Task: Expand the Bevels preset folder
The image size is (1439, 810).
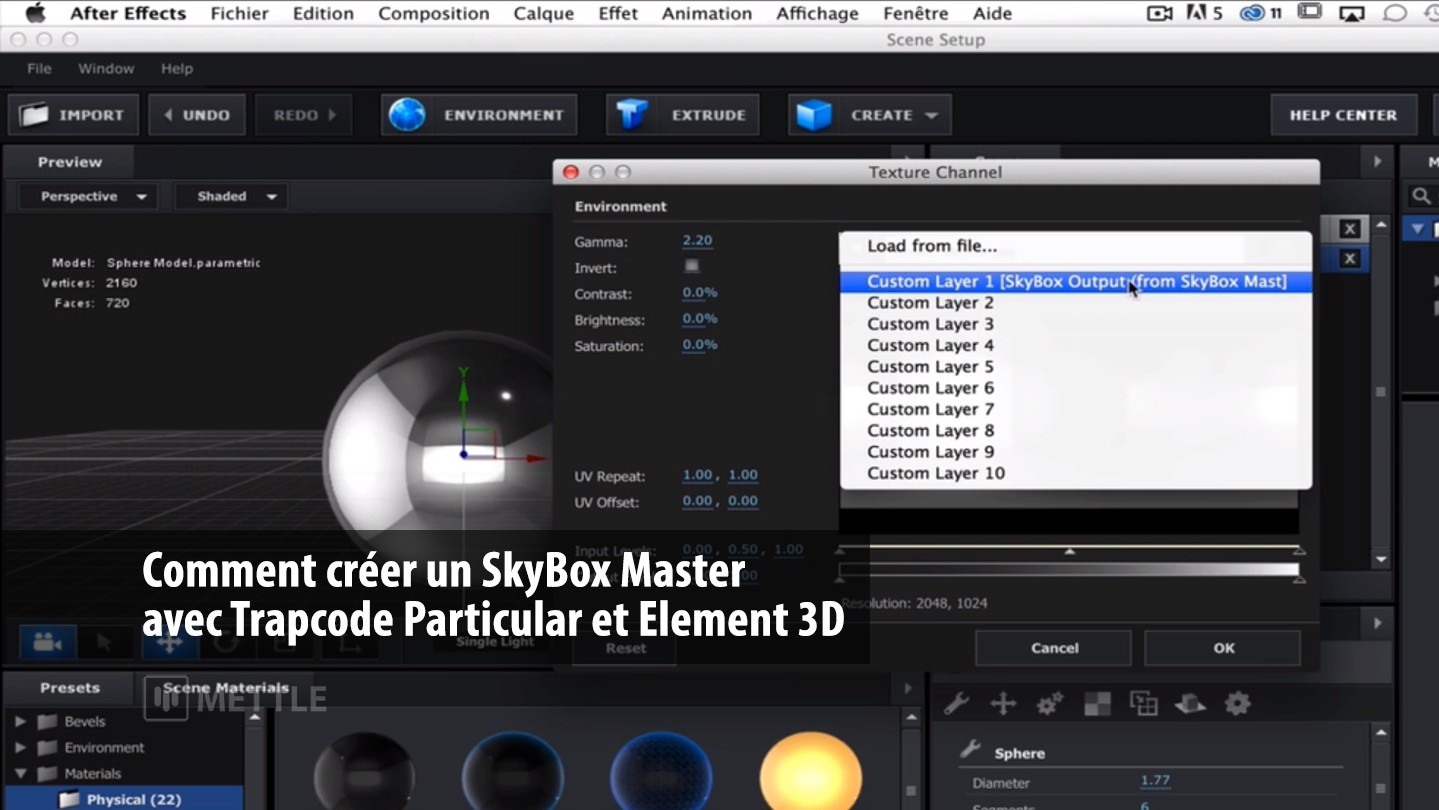Action: pyautogui.click(x=21, y=721)
